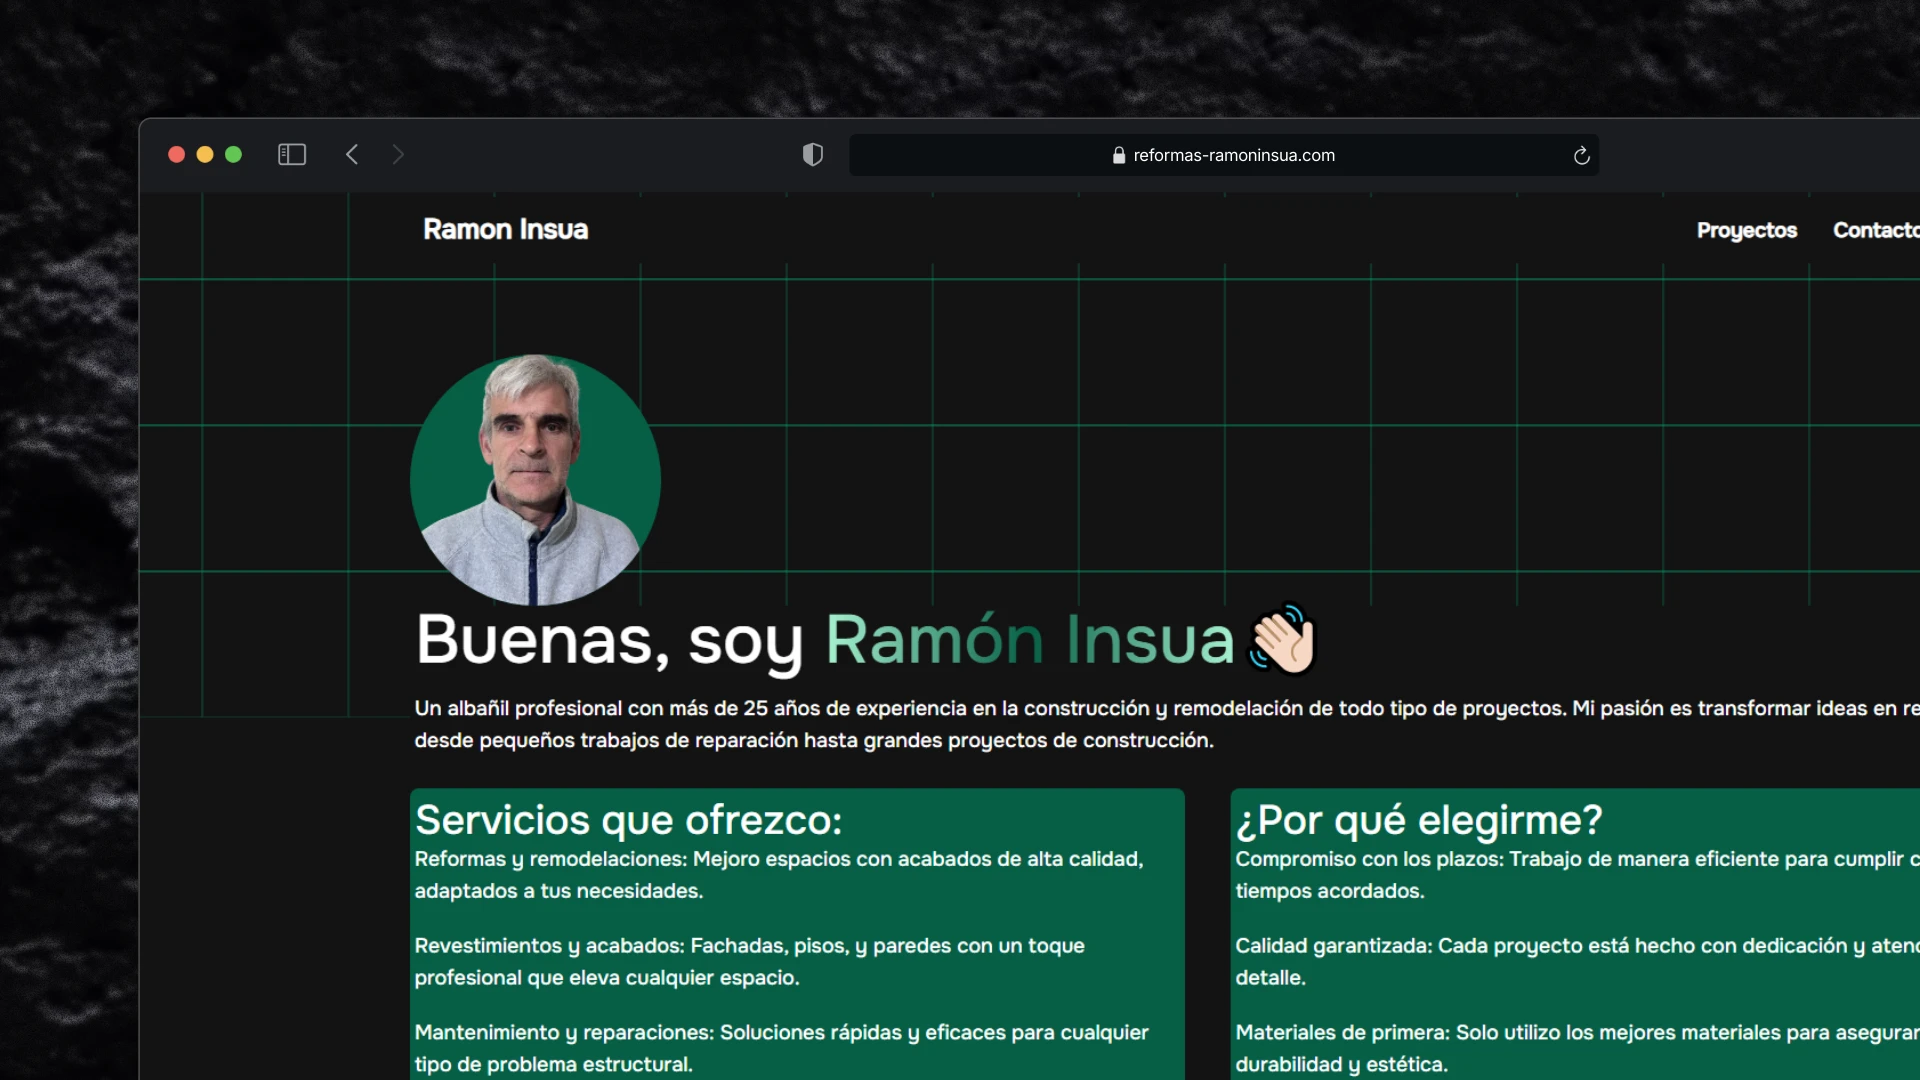Viewport: 1920px width, 1080px height.
Task: Click the 'Reformas y remodelaciones' paragraph
Action: [x=779, y=874]
